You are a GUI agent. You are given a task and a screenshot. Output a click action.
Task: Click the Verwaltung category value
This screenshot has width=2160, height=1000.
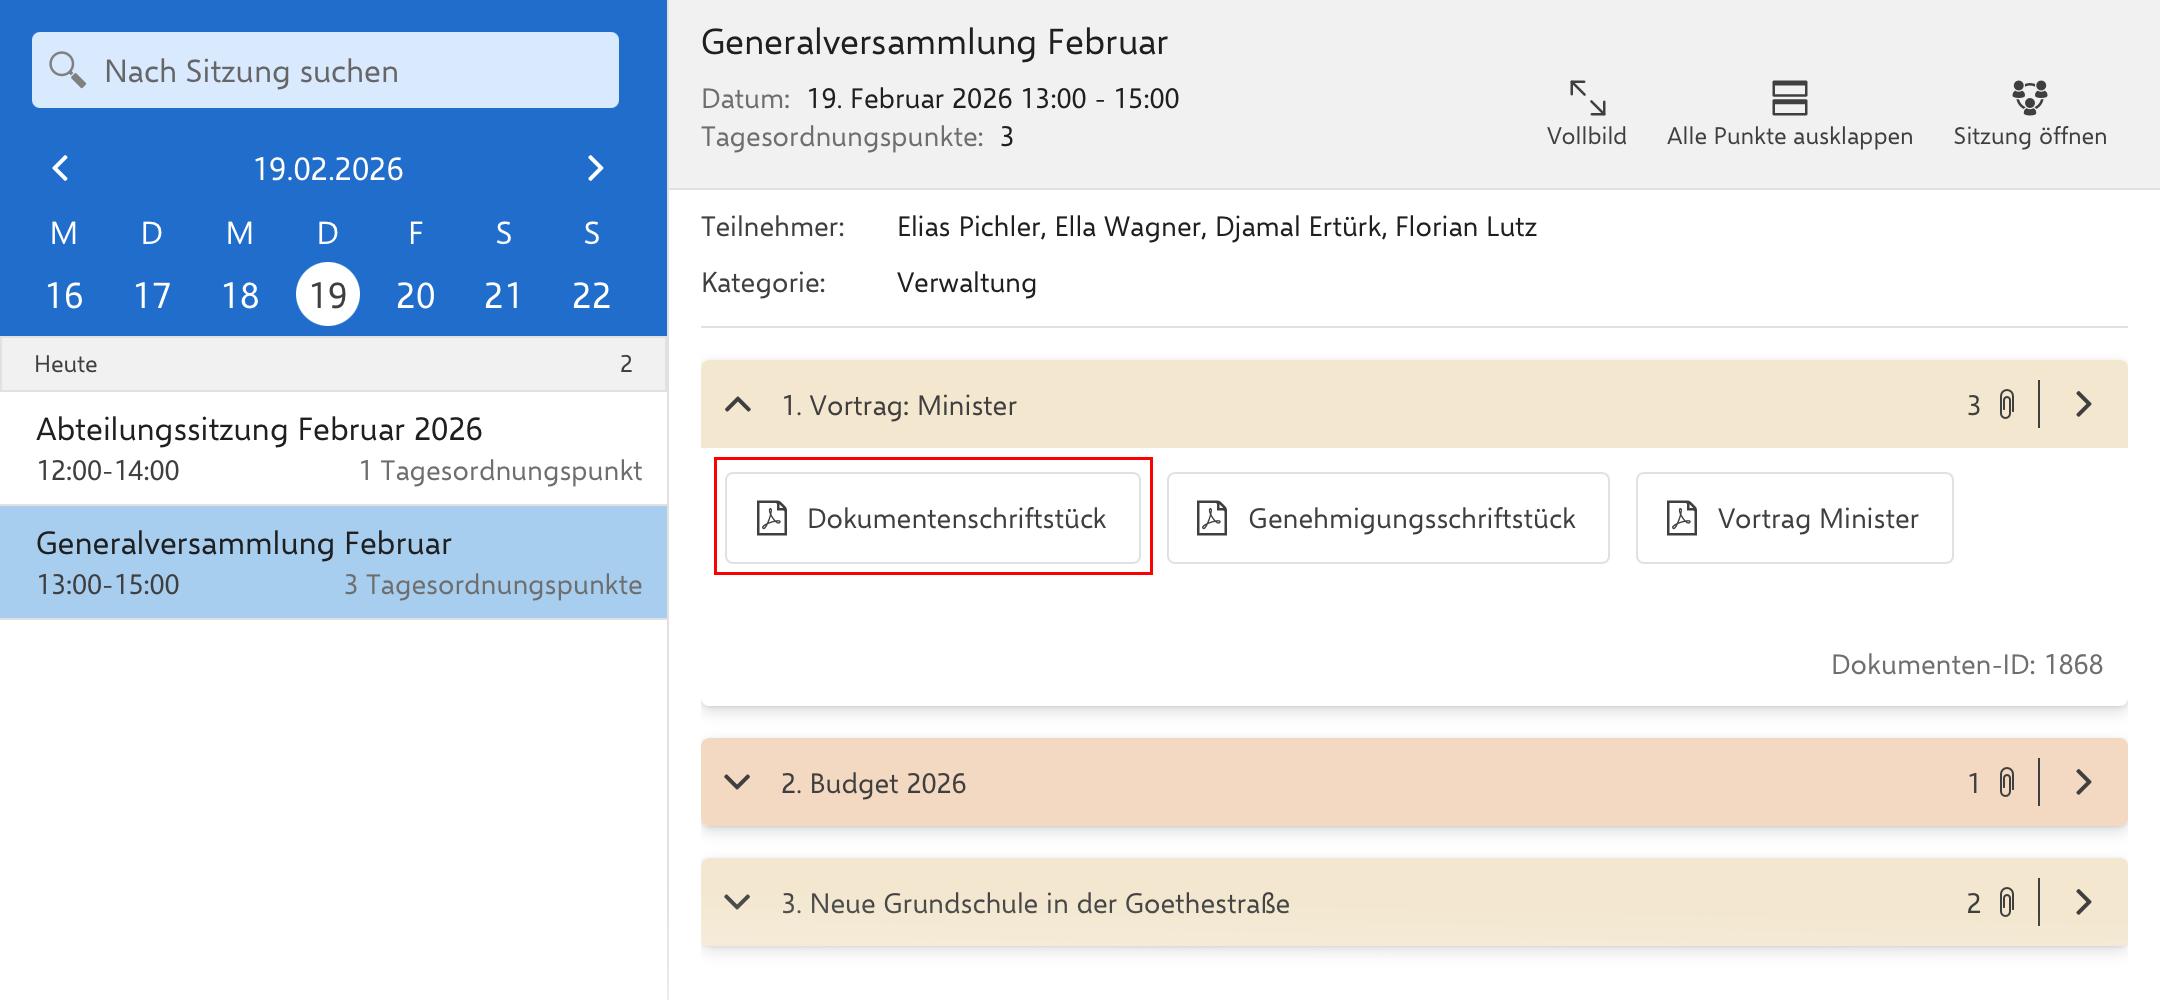(967, 283)
